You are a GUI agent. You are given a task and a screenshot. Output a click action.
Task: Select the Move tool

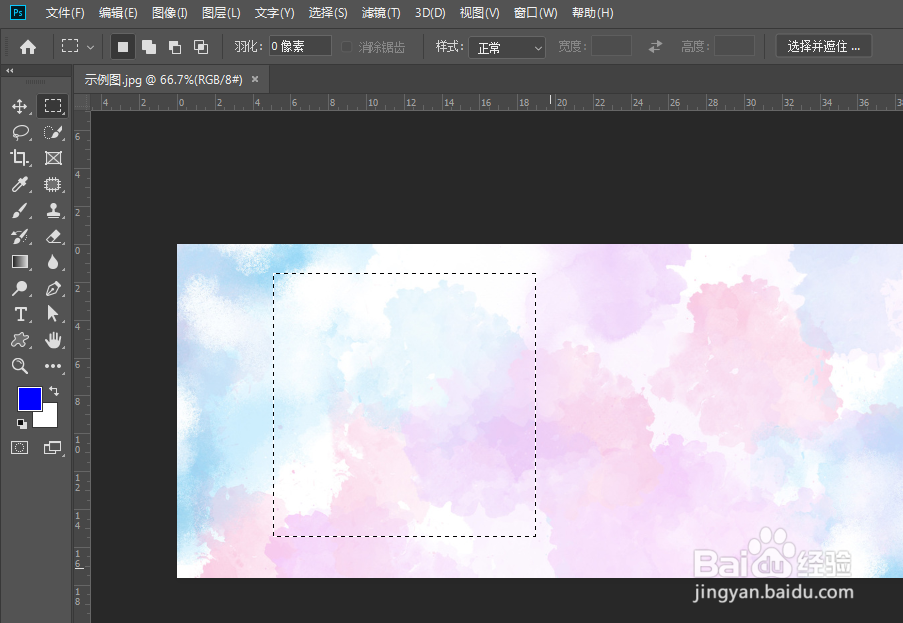click(x=20, y=107)
